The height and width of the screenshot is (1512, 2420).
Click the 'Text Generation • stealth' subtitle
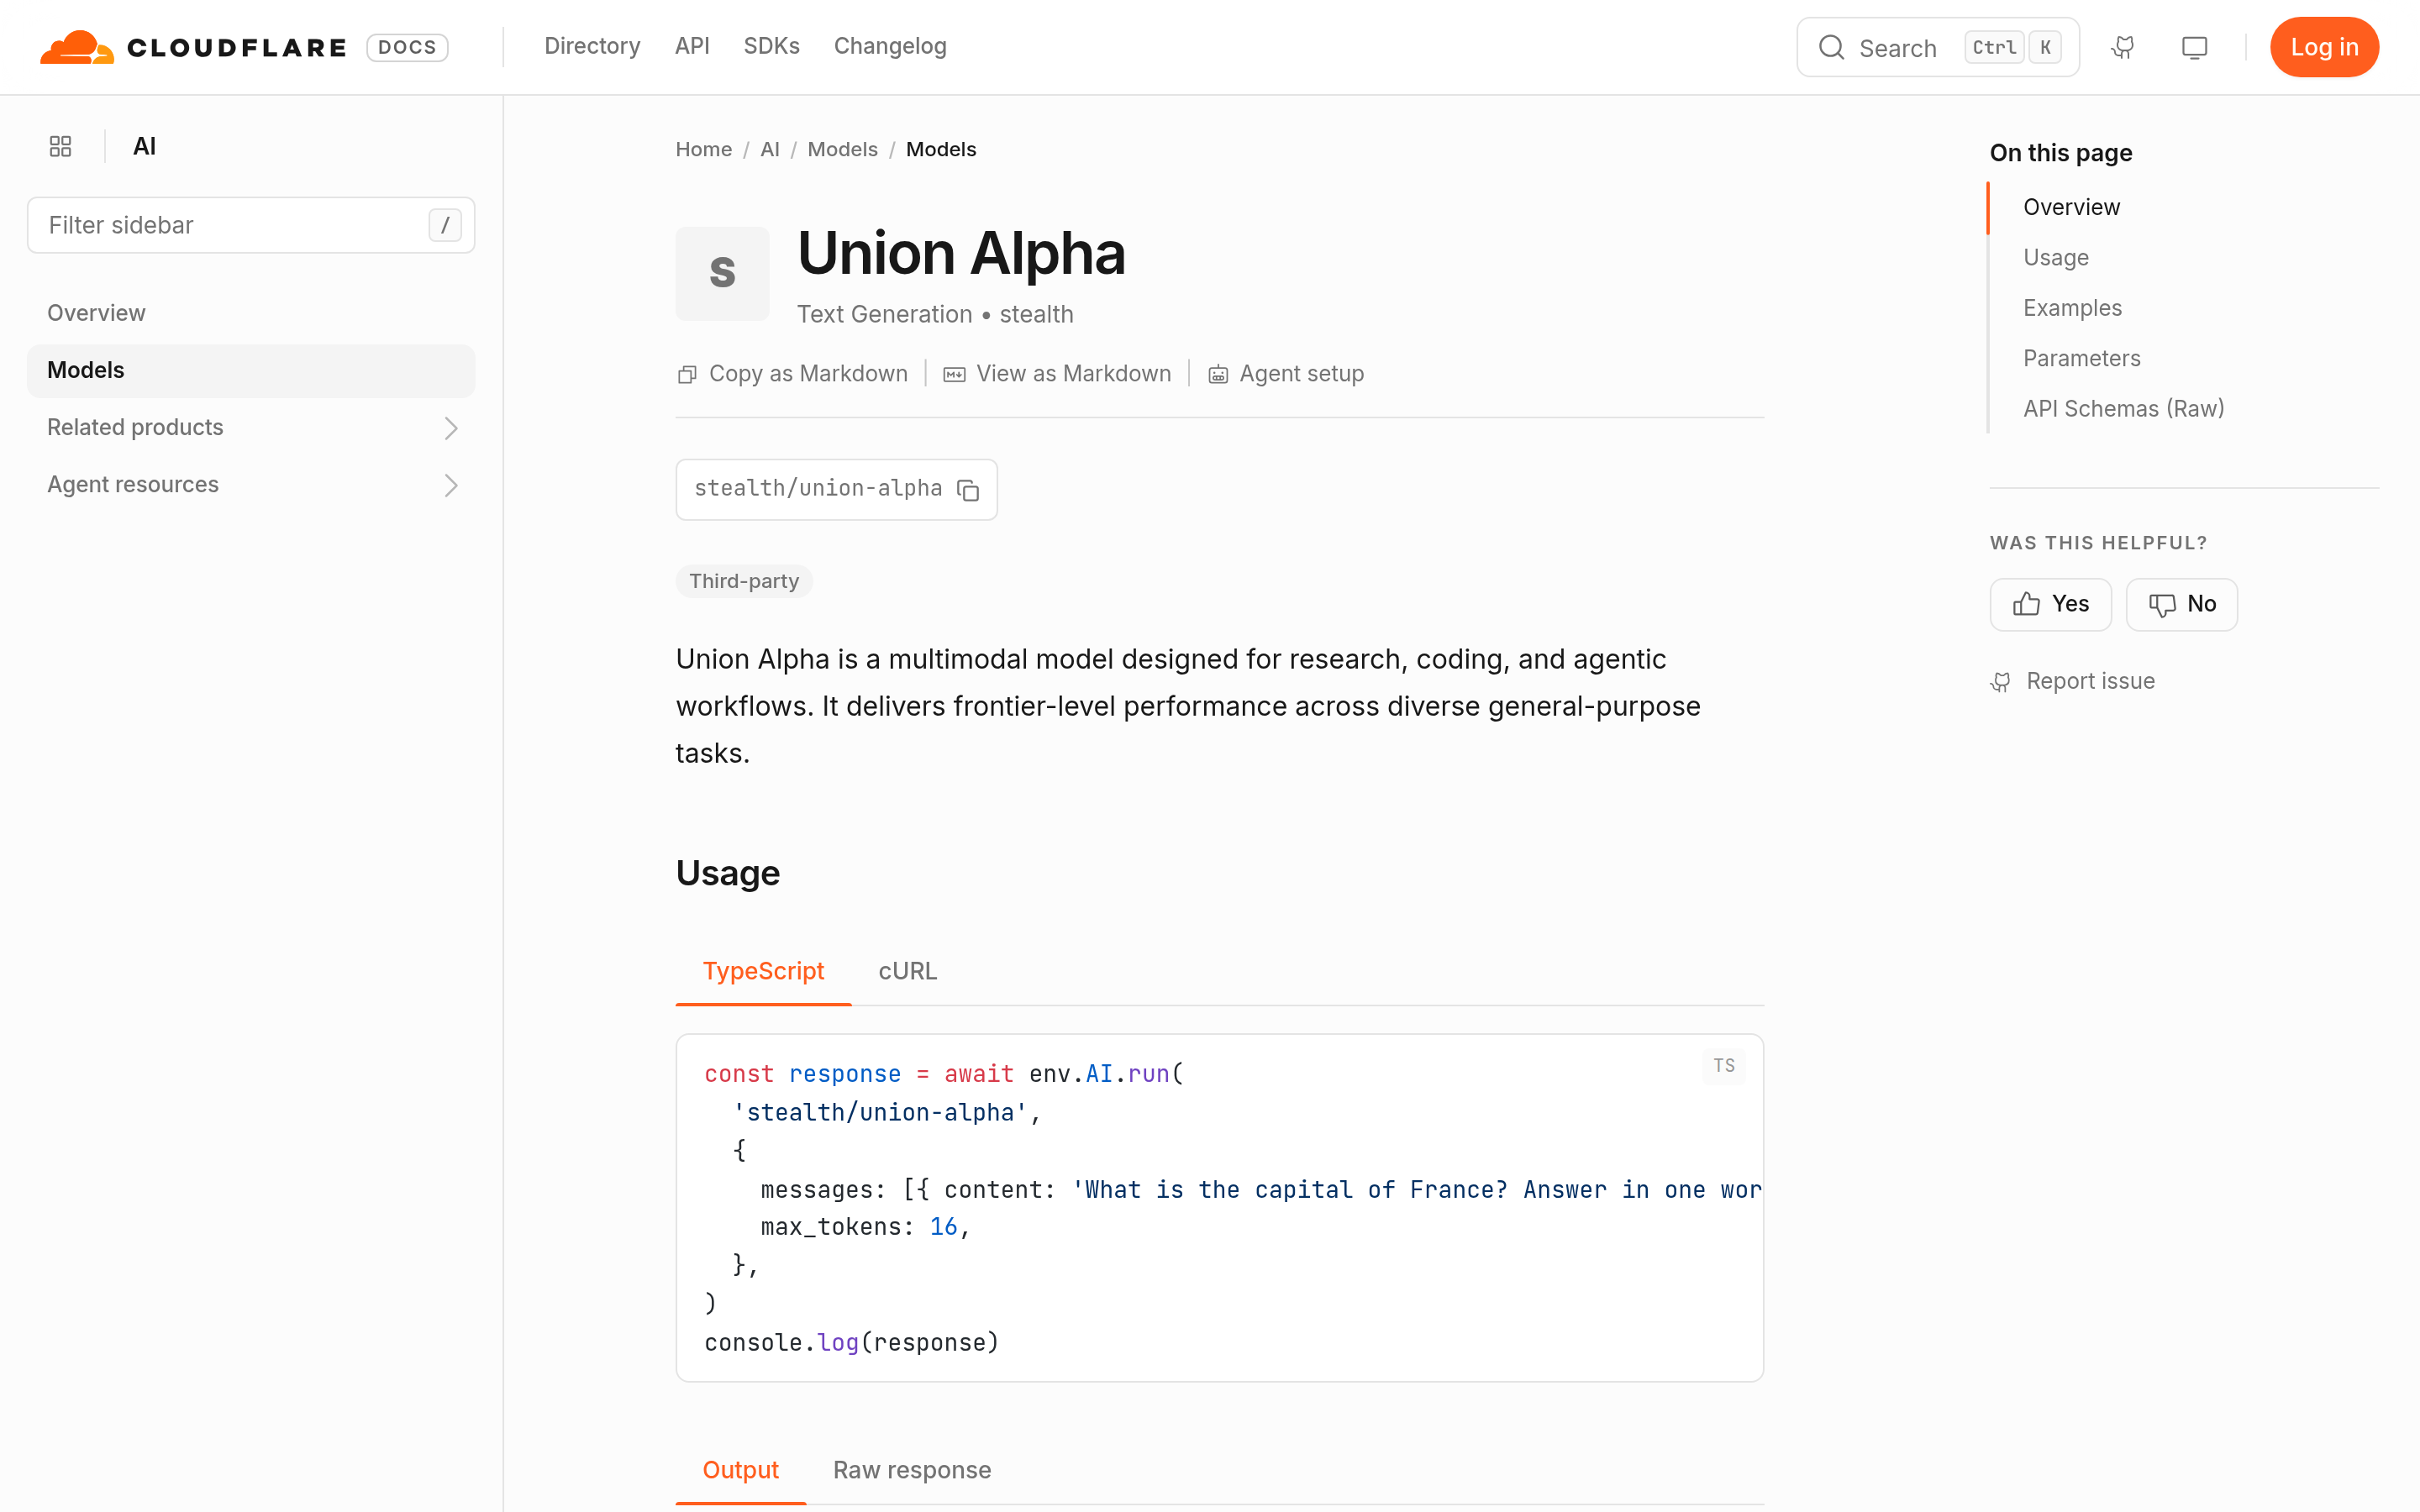pyautogui.click(x=935, y=314)
